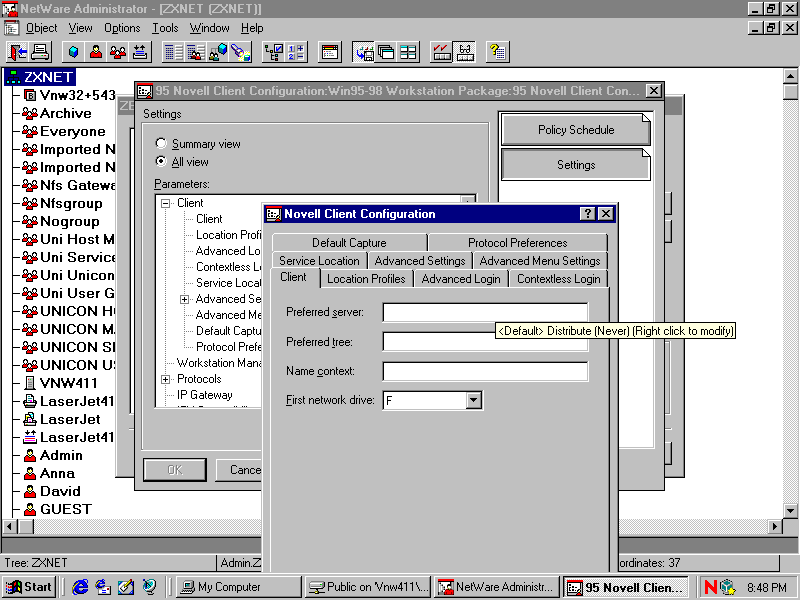Image resolution: width=800 pixels, height=600 pixels.
Task: Switch to the Default Capture tab
Action: pyautogui.click(x=349, y=243)
